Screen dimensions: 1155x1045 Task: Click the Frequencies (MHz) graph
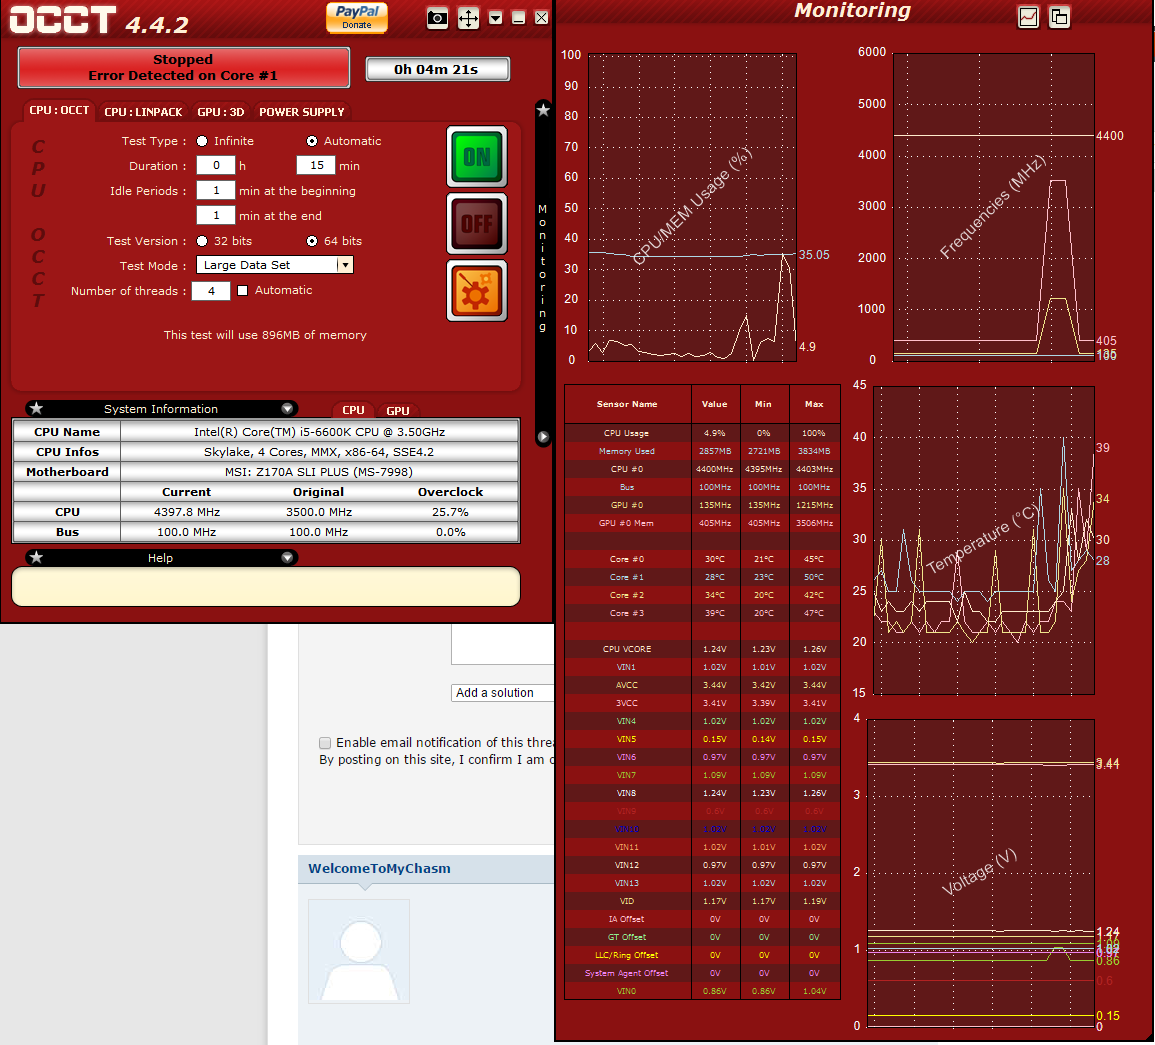[x=994, y=207]
